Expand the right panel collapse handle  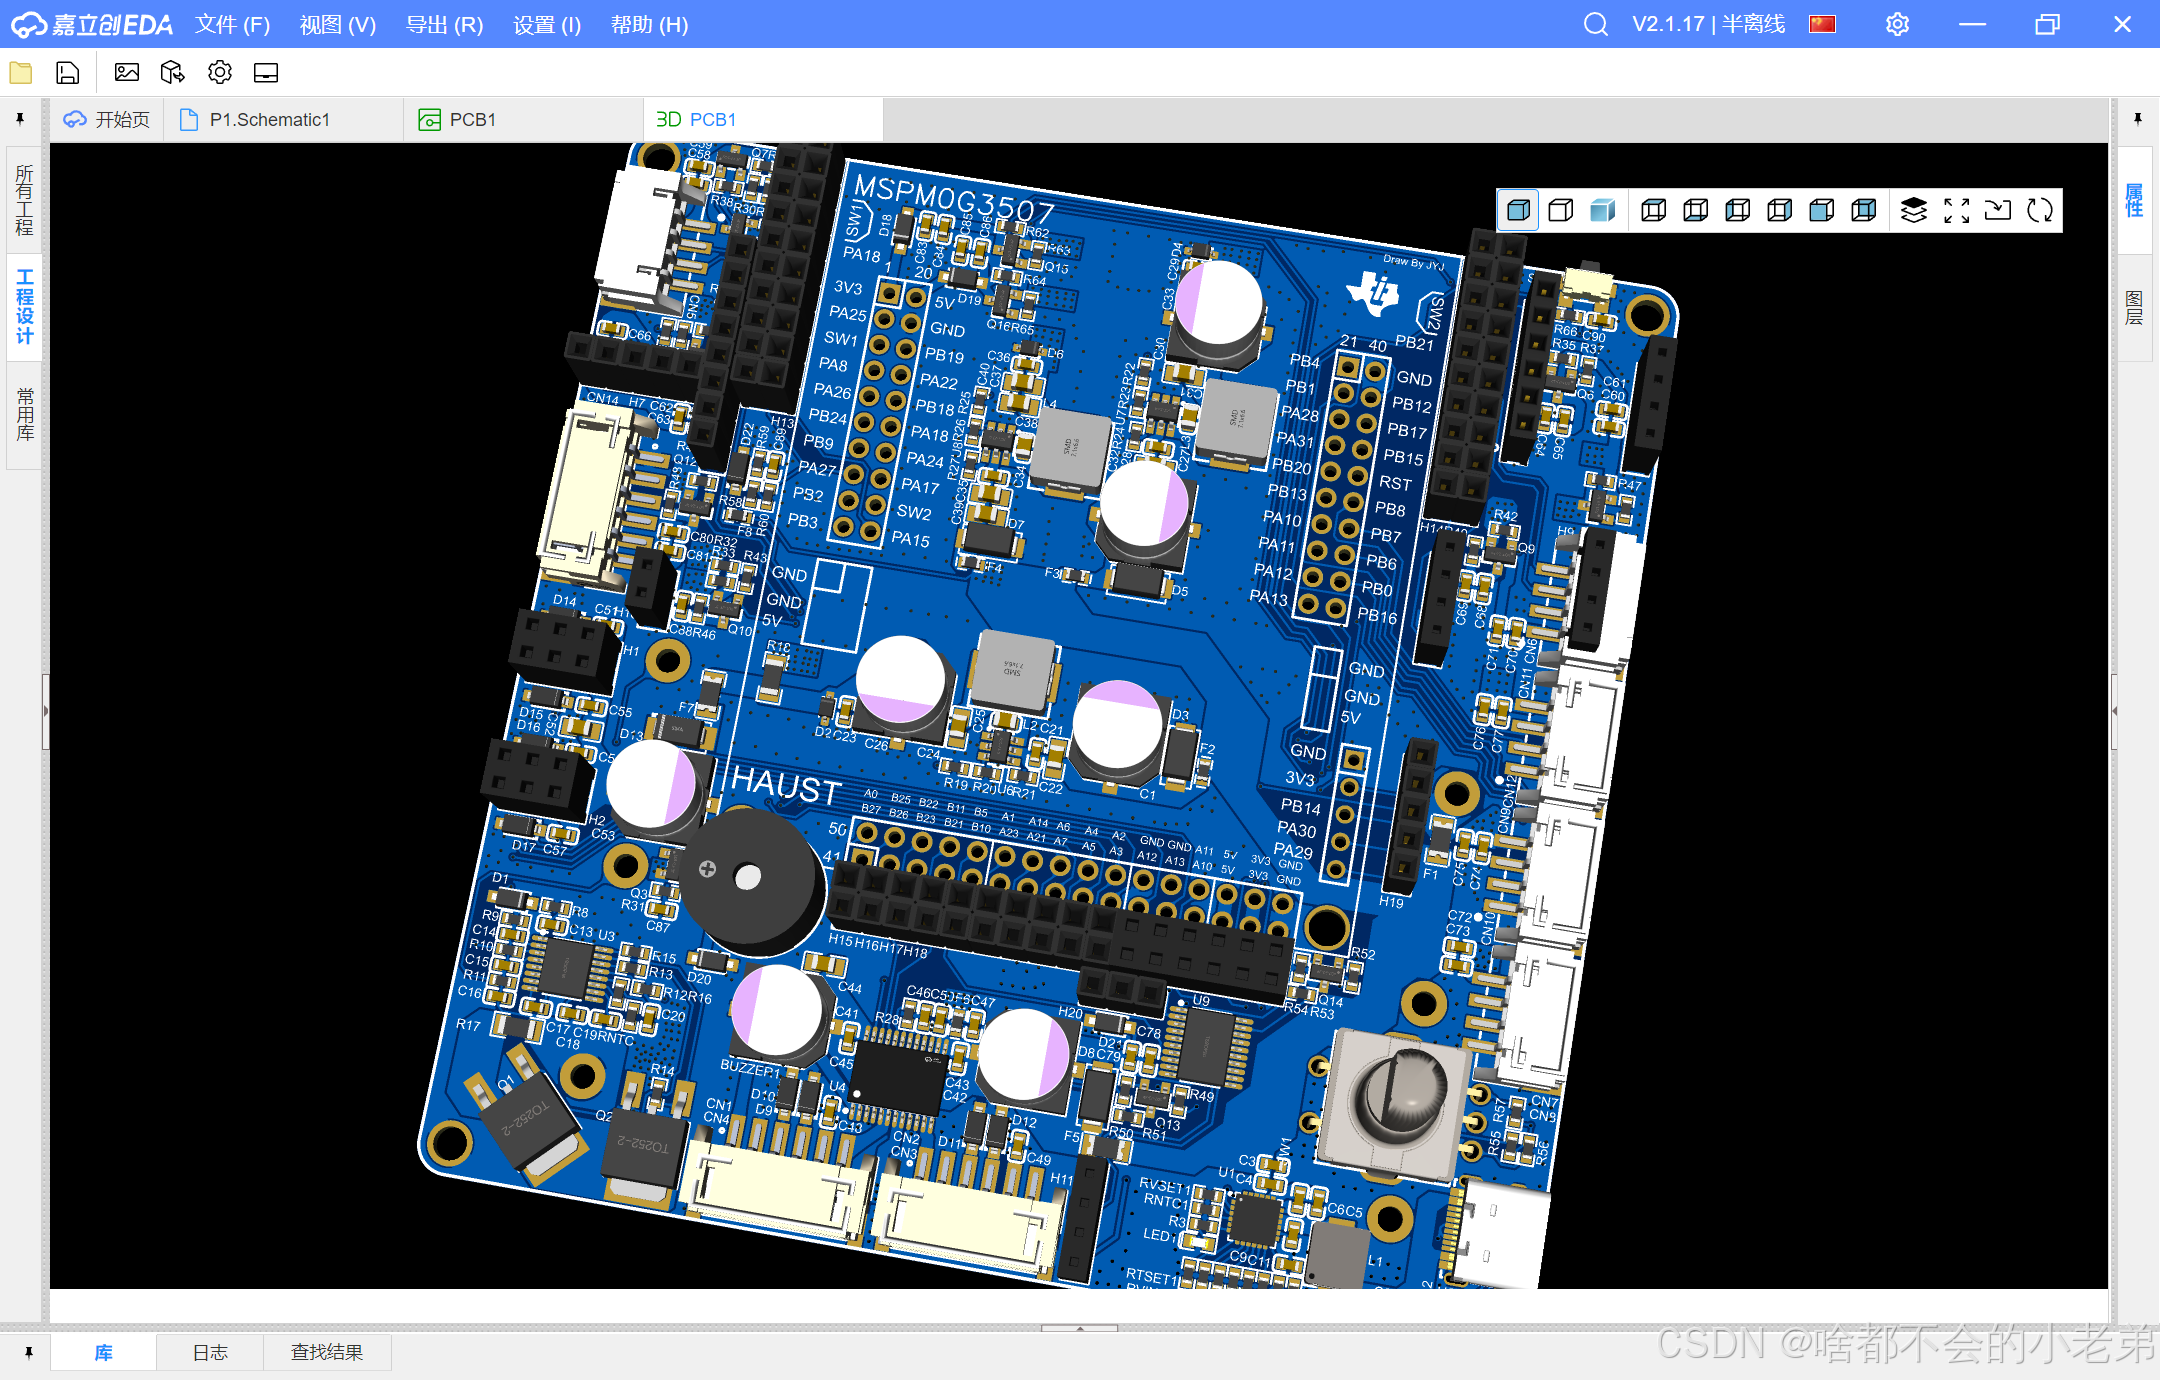[x=2114, y=711]
